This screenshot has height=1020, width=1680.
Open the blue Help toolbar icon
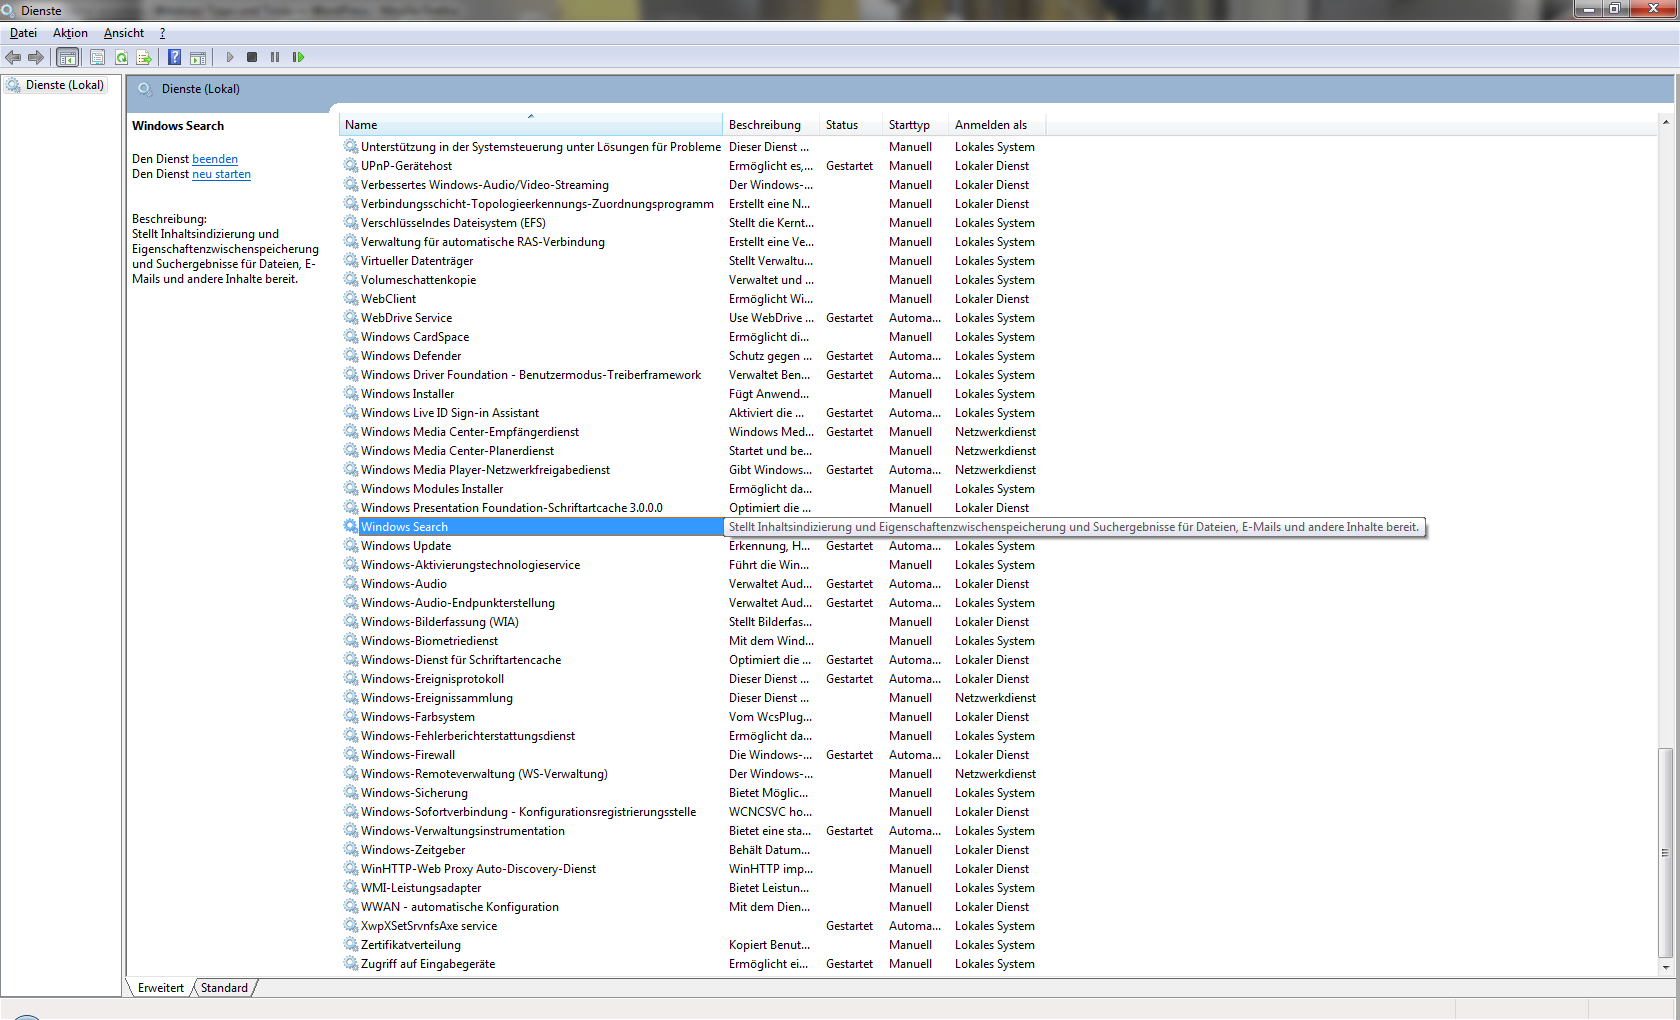click(174, 57)
